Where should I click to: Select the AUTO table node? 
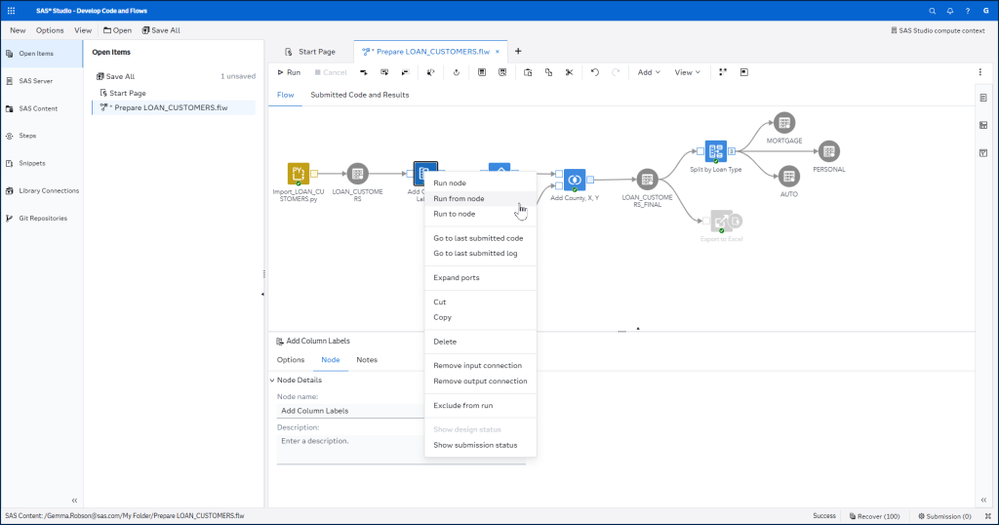[789, 176]
